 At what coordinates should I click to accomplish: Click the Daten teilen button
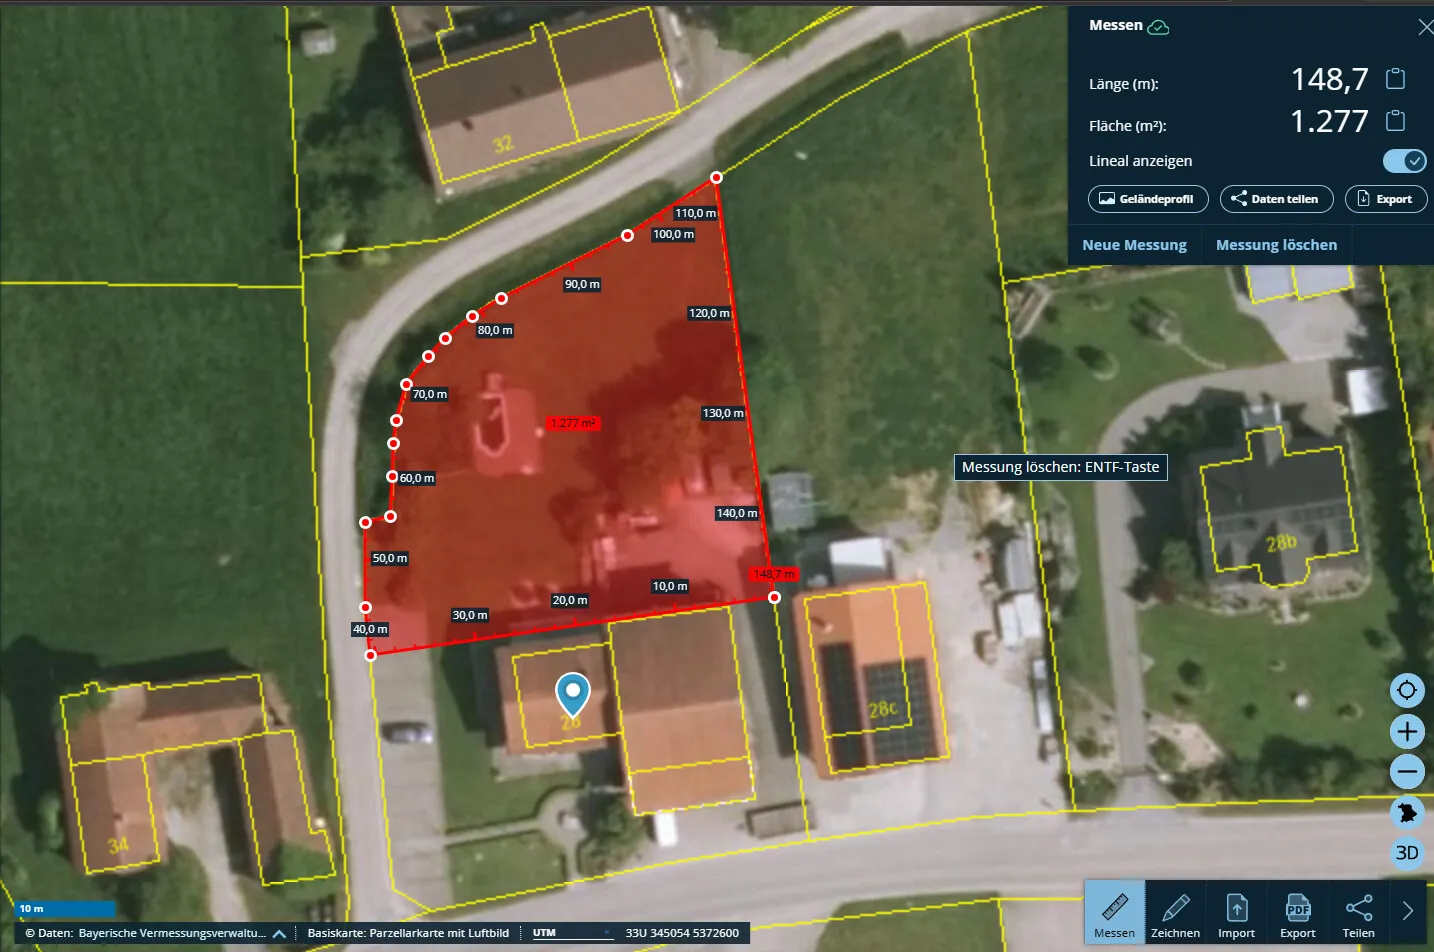pos(1276,199)
